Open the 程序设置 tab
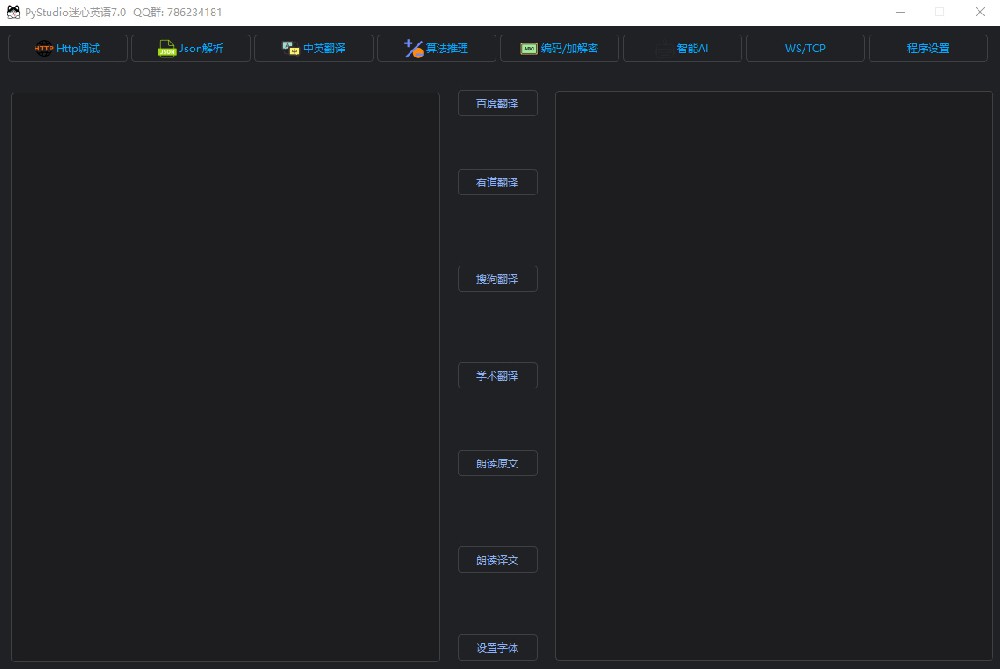The width and height of the screenshot is (1000, 669). point(928,47)
